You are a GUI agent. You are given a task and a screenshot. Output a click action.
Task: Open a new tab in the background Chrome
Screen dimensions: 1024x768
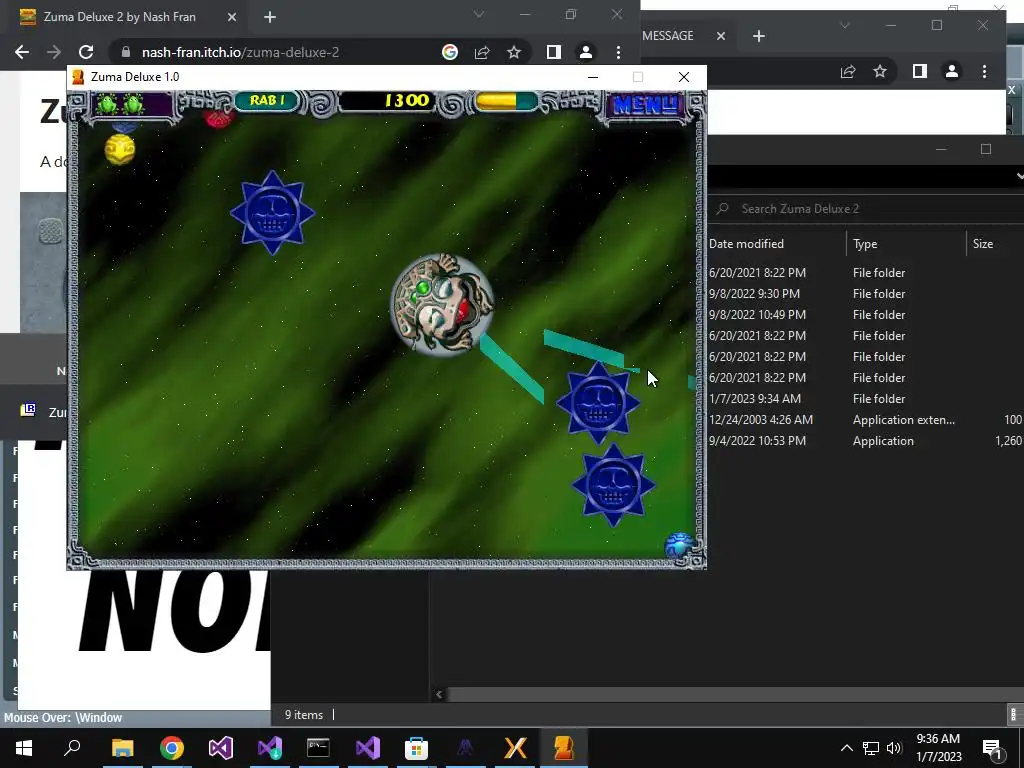[759, 36]
